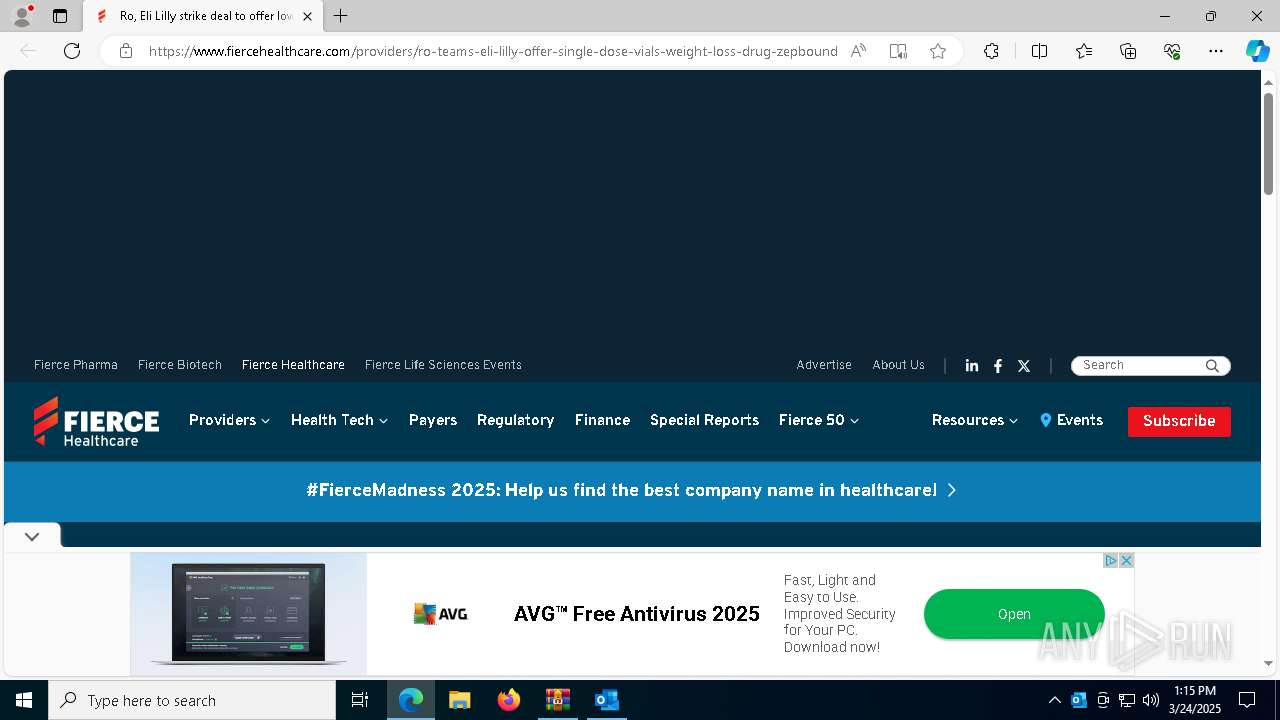
Task: Close the current browser tab
Action: (x=307, y=16)
